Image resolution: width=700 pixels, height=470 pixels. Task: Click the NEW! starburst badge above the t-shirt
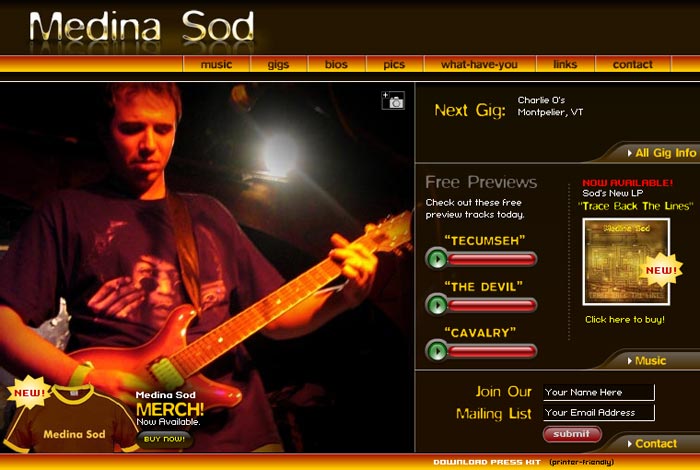click(29, 392)
